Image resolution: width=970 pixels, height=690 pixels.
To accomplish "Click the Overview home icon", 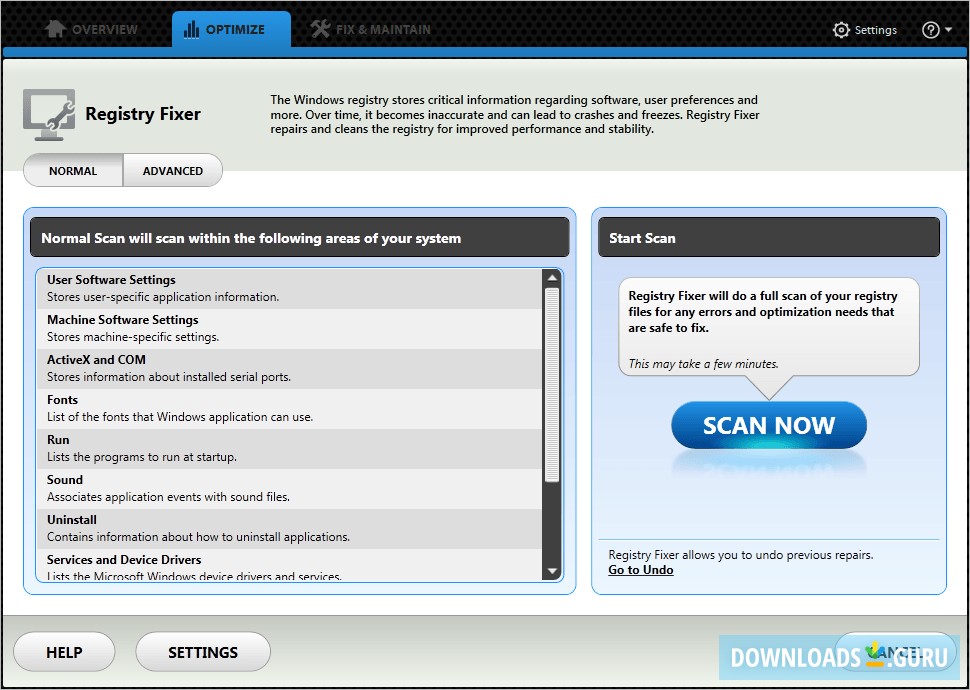I will [53, 29].
